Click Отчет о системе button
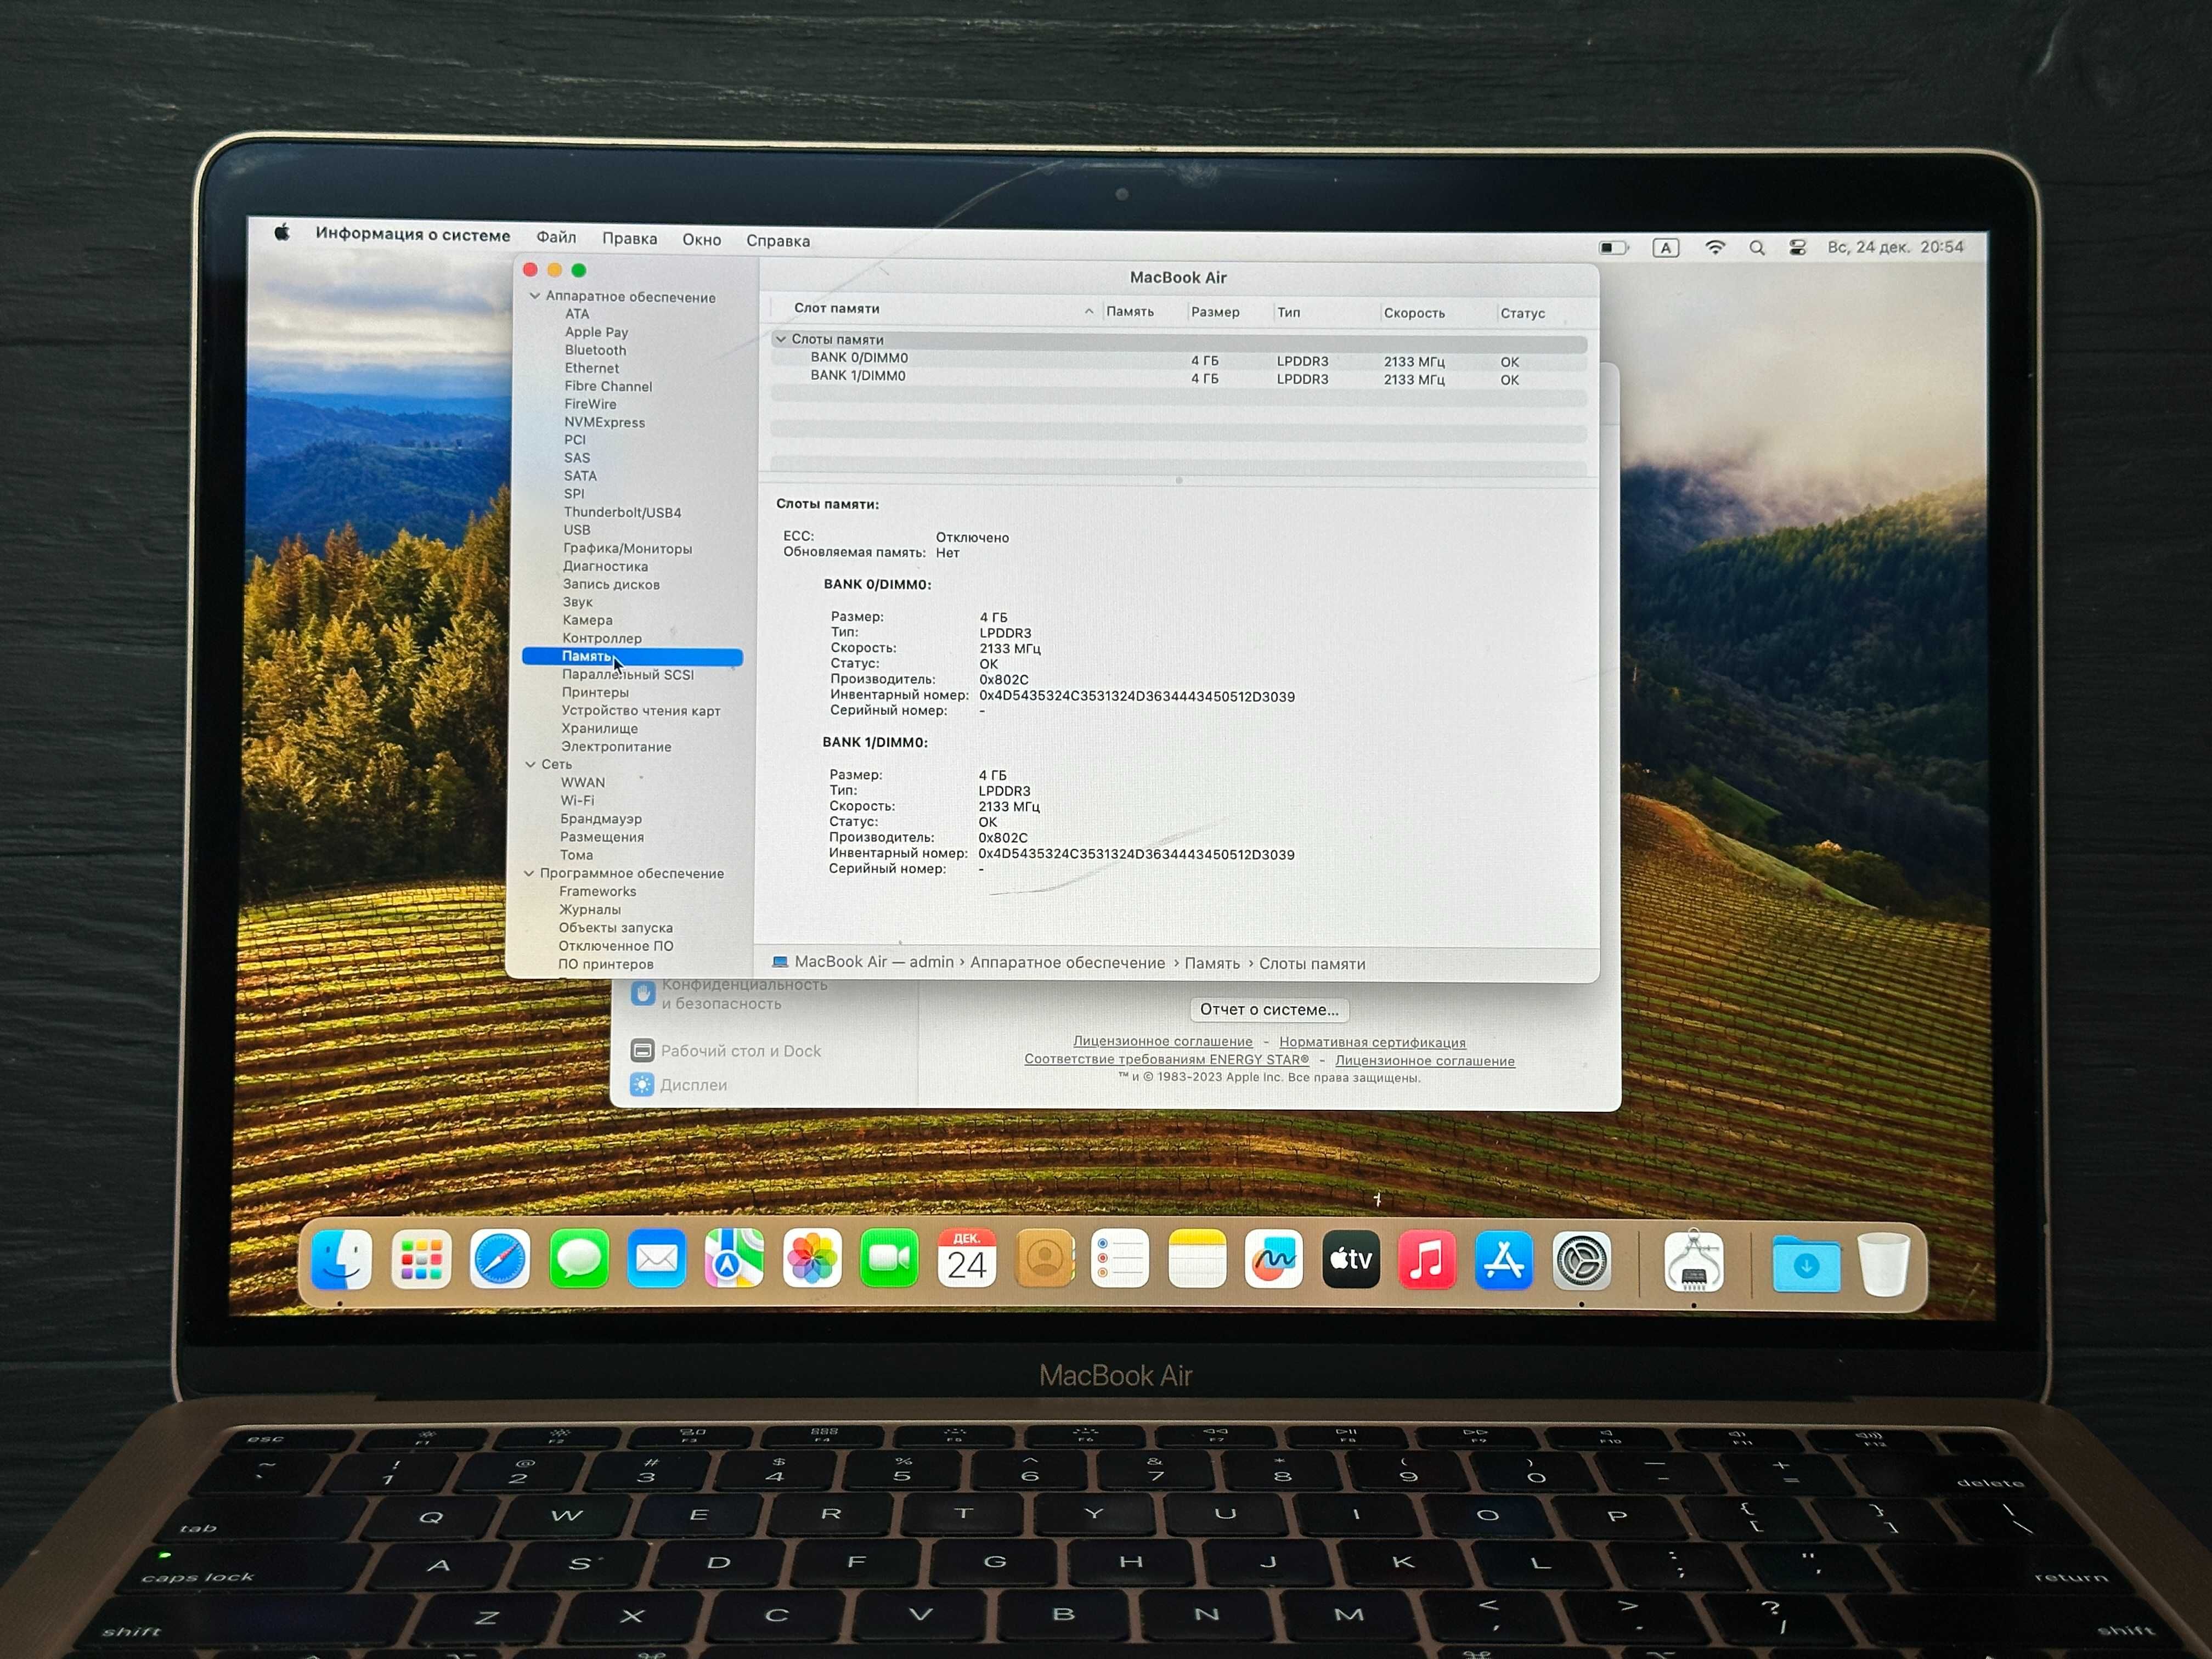Image resolution: width=2212 pixels, height=1659 pixels. click(1269, 1010)
